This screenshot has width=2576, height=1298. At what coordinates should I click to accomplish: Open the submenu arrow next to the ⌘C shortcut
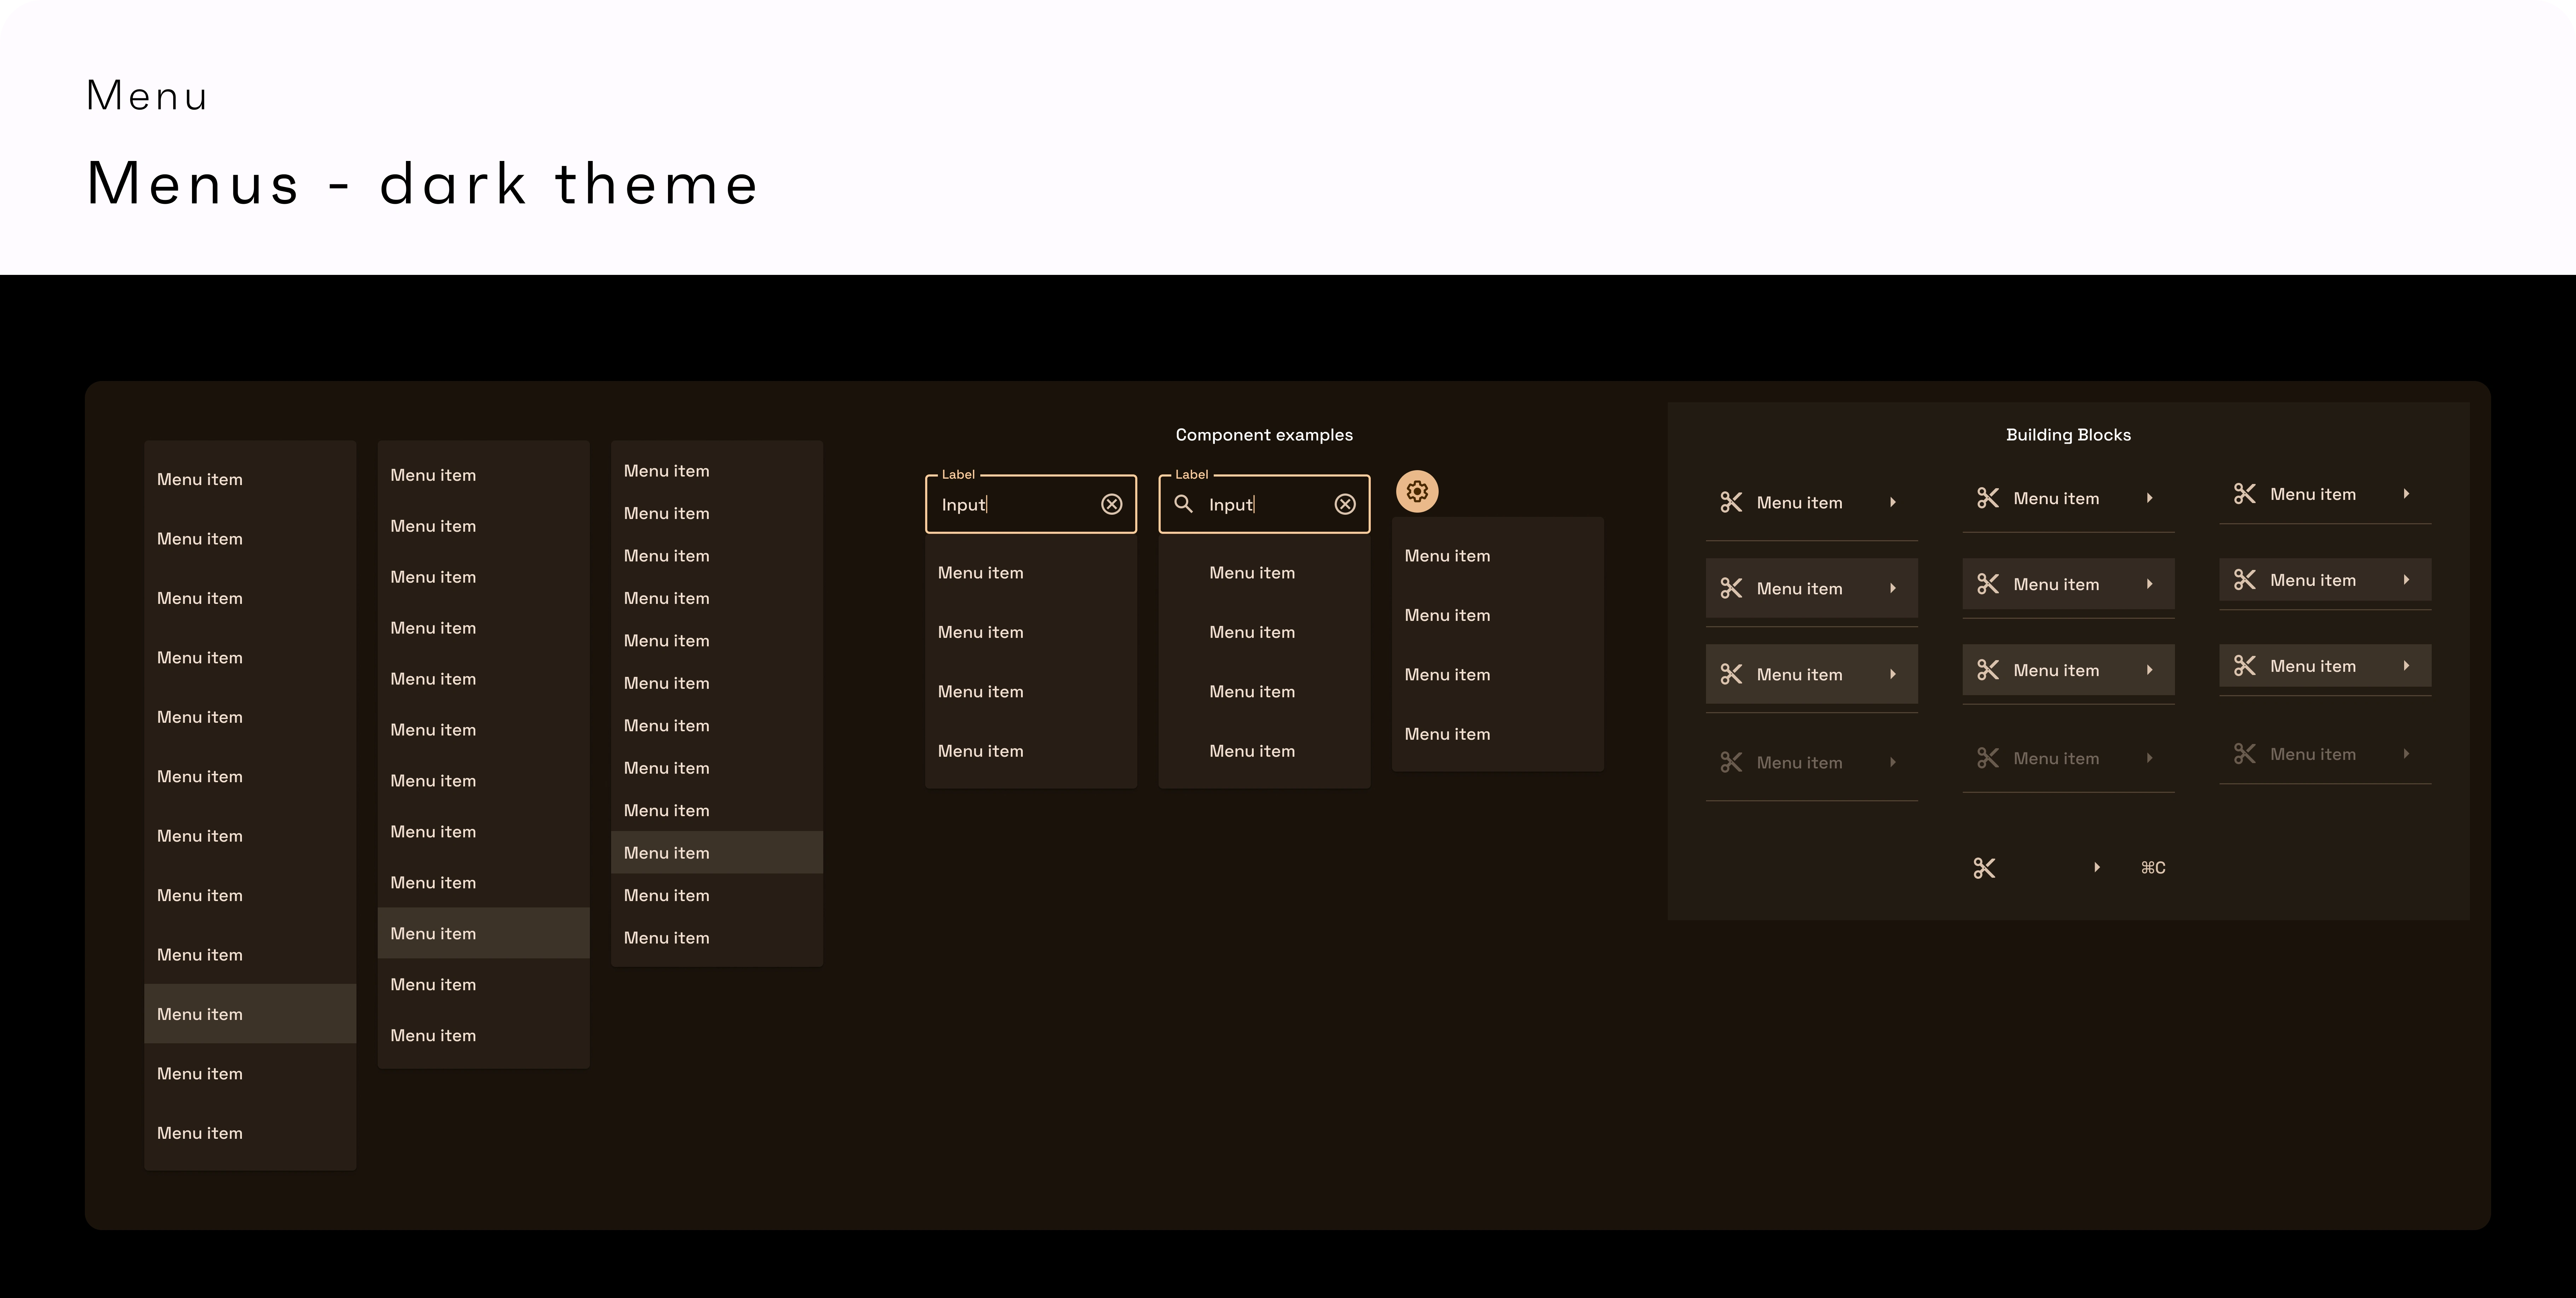[x=2097, y=867]
